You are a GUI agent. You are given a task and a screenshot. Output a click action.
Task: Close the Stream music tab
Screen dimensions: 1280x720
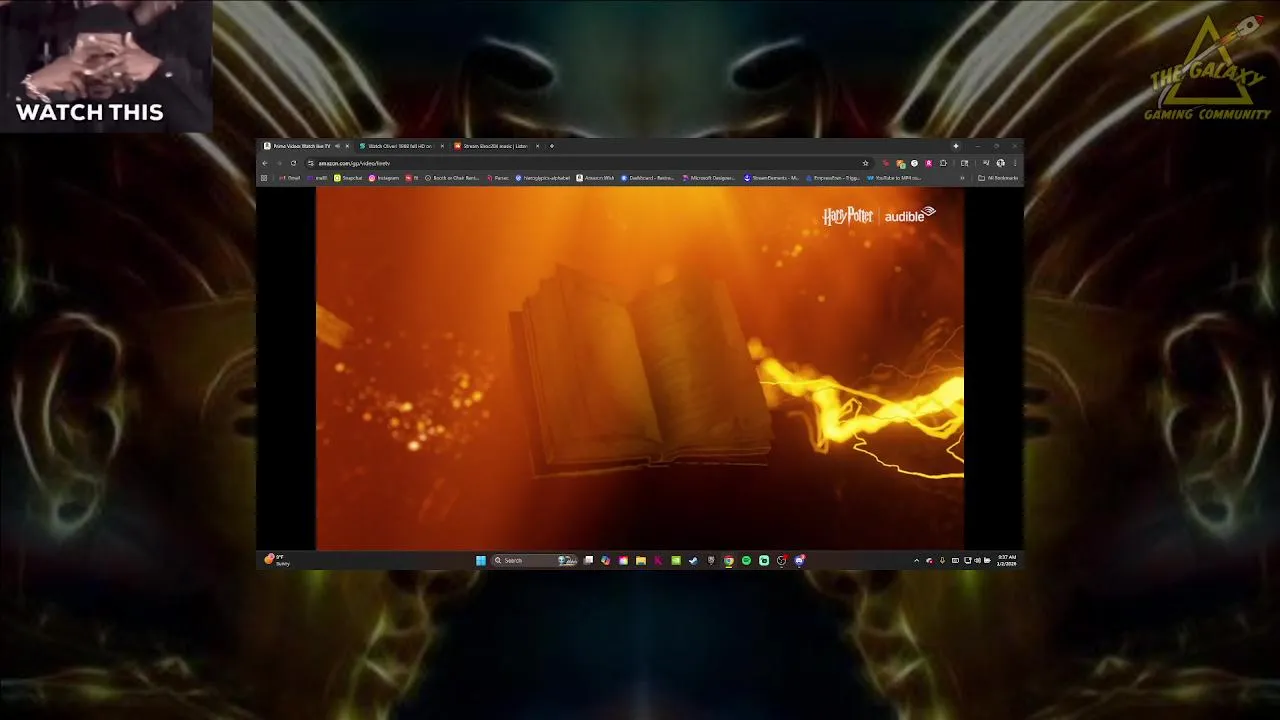tap(537, 146)
